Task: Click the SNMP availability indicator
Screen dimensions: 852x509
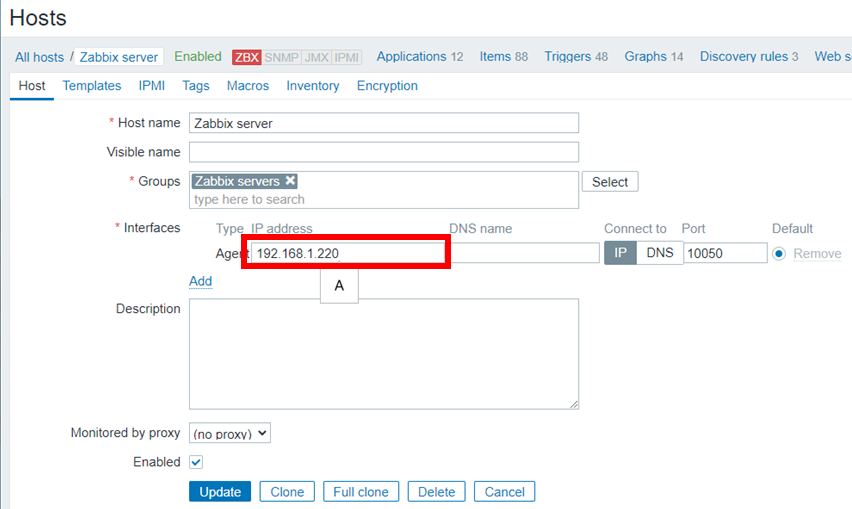Action: click(x=281, y=57)
